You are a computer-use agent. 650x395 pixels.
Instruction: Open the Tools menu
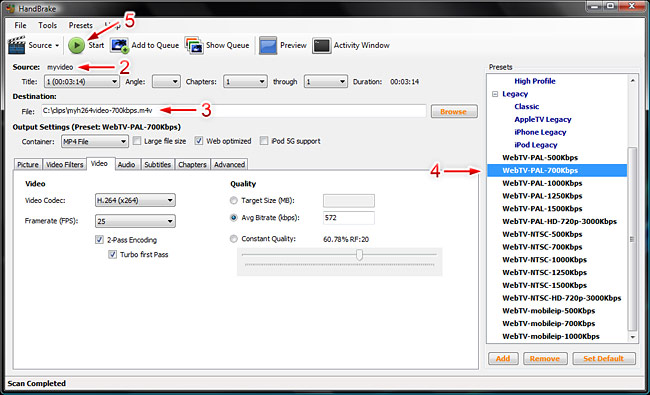48,25
